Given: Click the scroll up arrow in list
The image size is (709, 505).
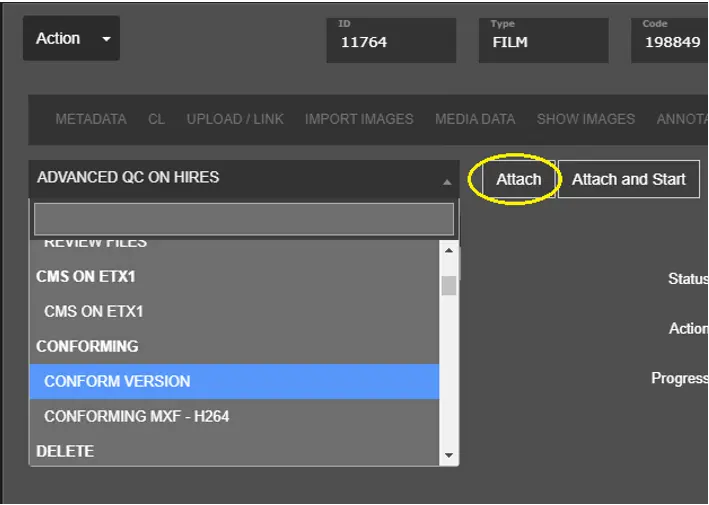Looking at the screenshot, I should pyautogui.click(x=448, y=251).
